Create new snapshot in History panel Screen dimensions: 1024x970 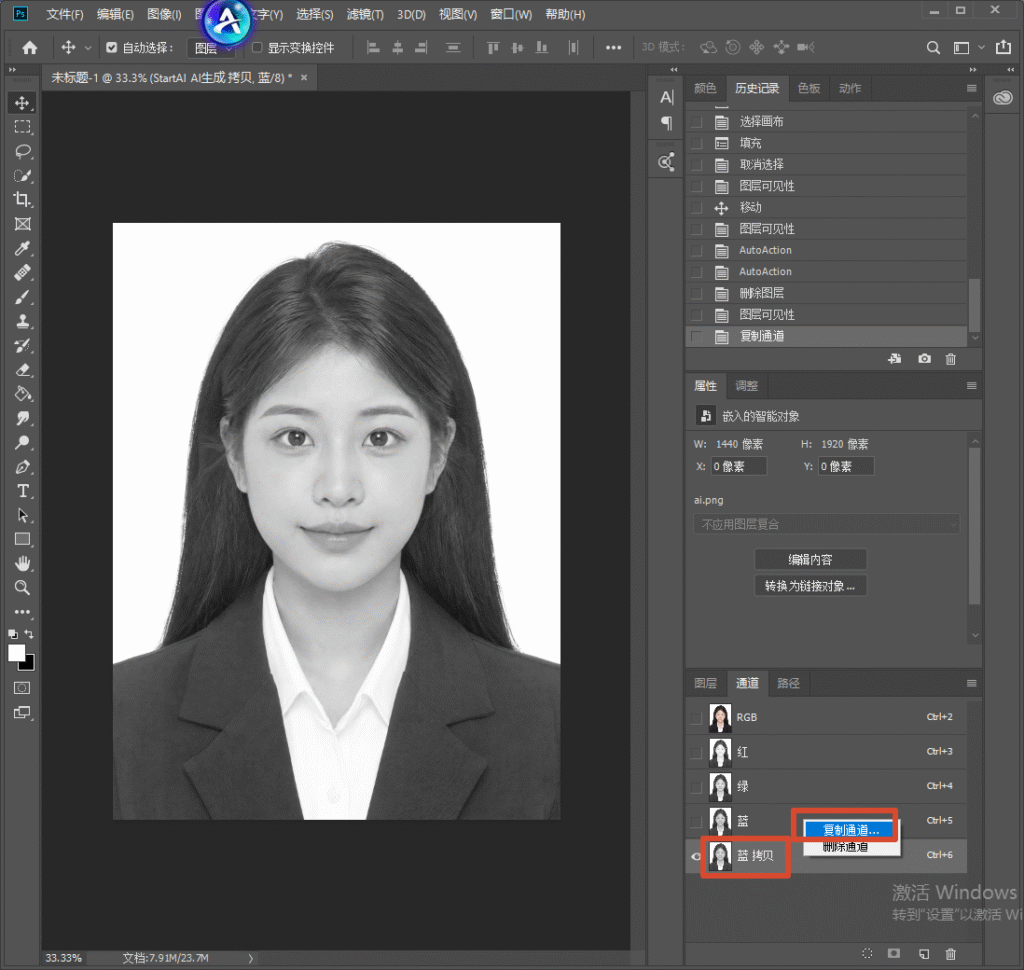click(924, 359)
